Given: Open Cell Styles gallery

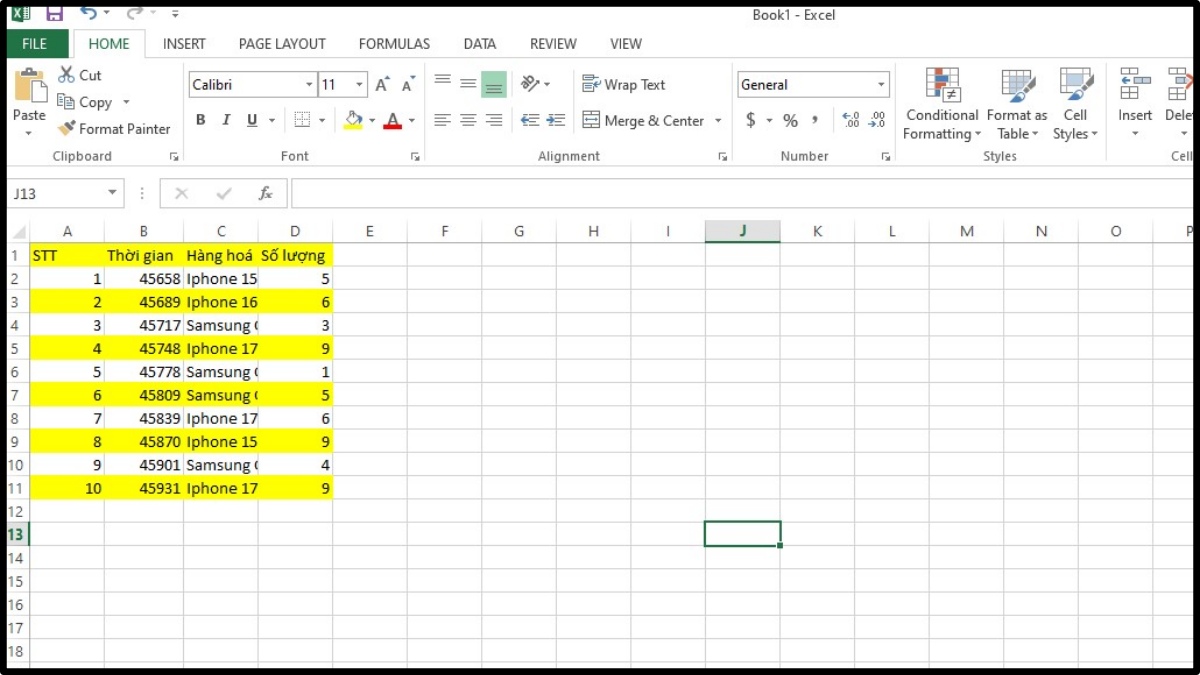Looking at the screenshot, I should 1075,104.
